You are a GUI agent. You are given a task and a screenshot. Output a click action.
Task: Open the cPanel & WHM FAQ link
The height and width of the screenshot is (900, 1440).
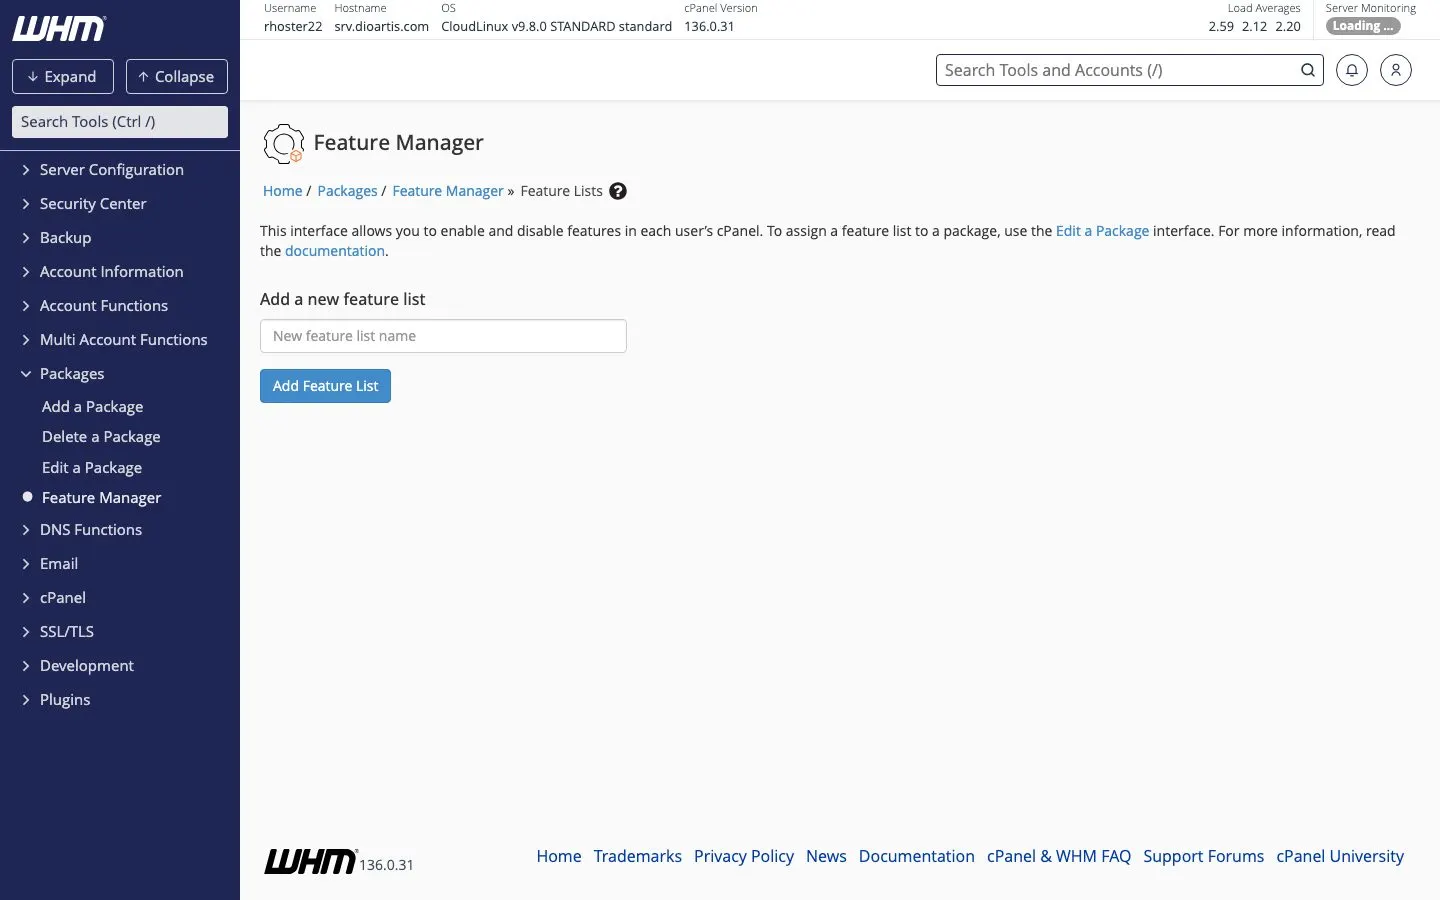coord(1059,856)
